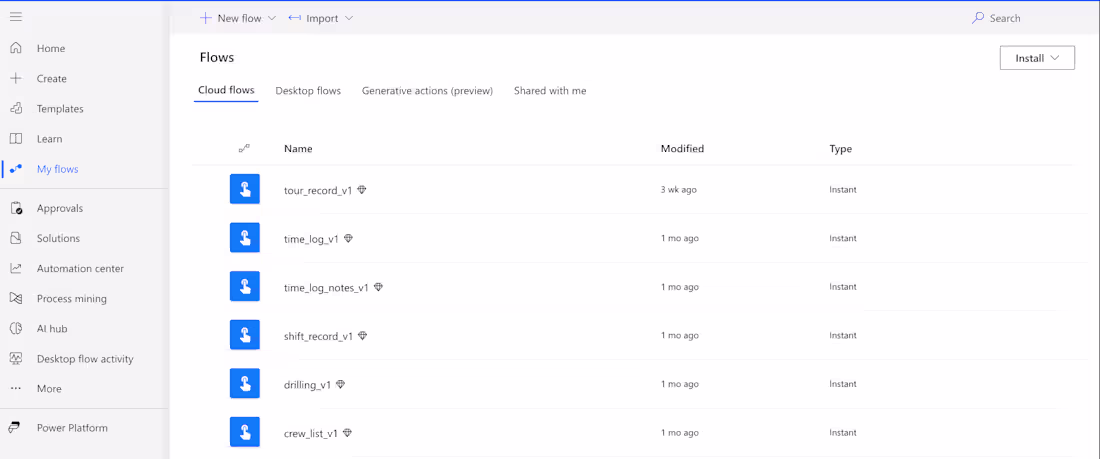
Task: Switch to the Desktop flows tab
Action: coord(308,91)
